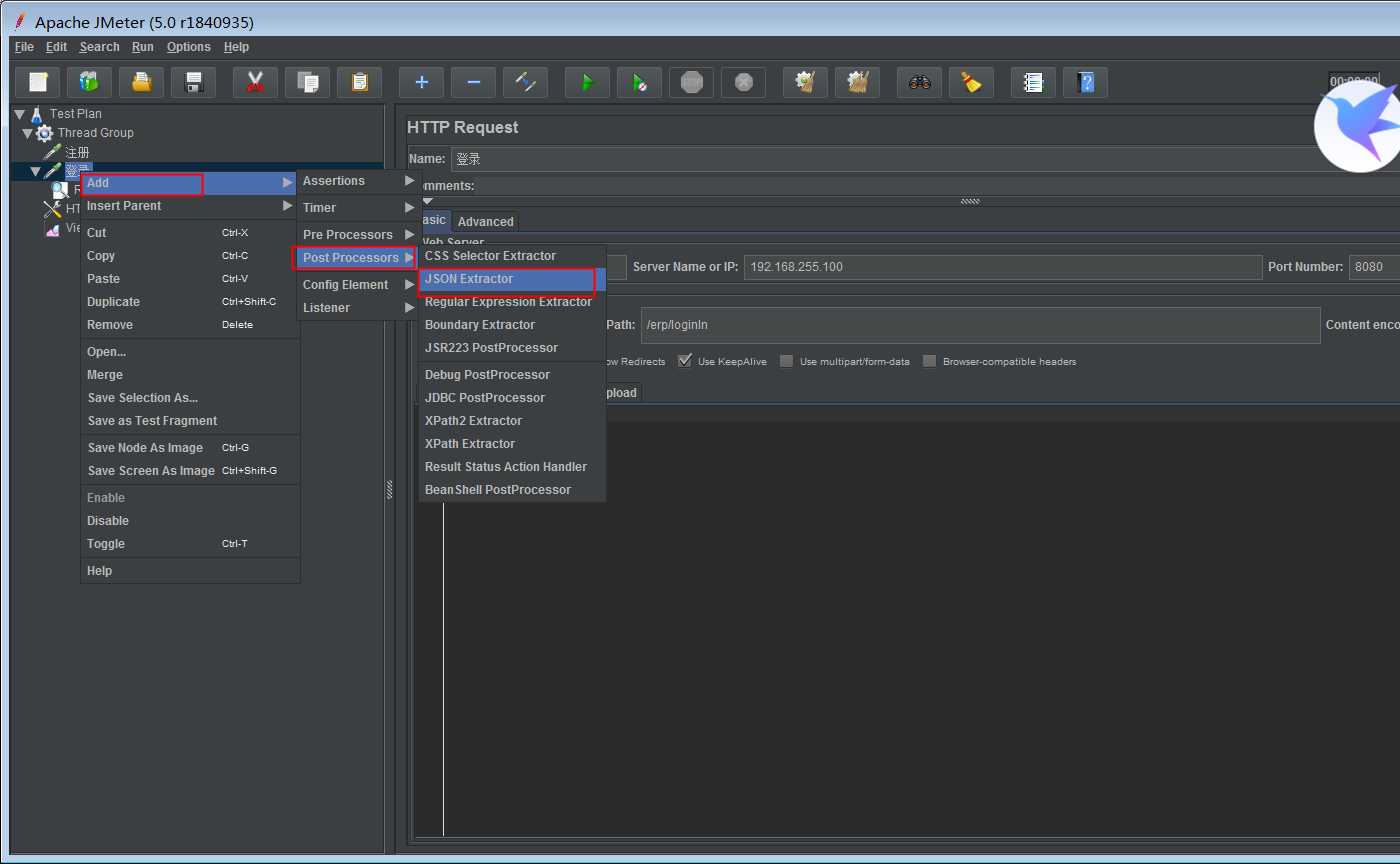Enable Browser-compatible headers checkbox
The height and width of the screenshot is (864, 1400).
click(930, 361)
